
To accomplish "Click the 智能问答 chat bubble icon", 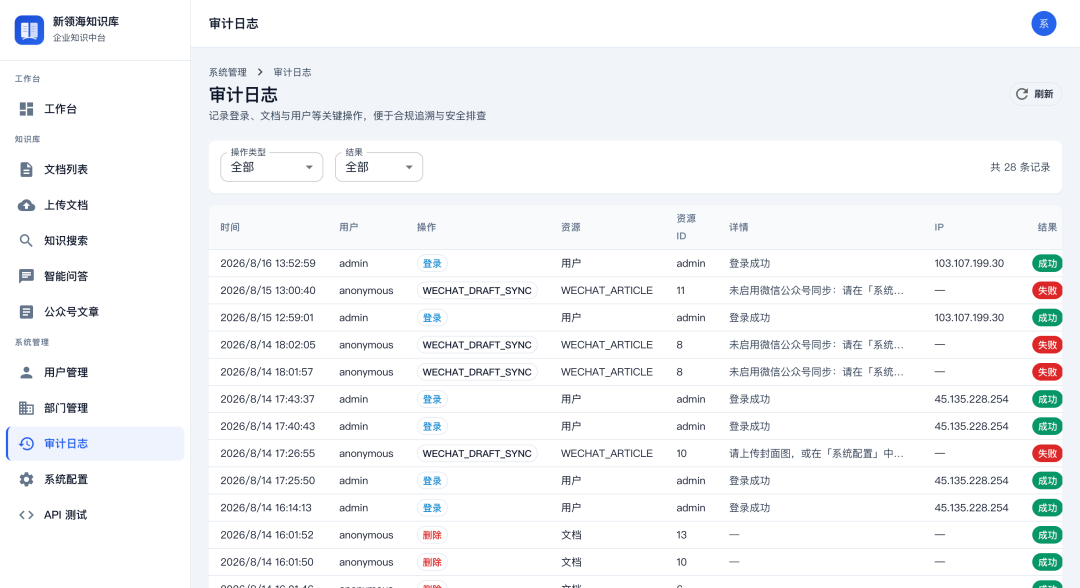I will pyautogui.click(x=26, y=276).
